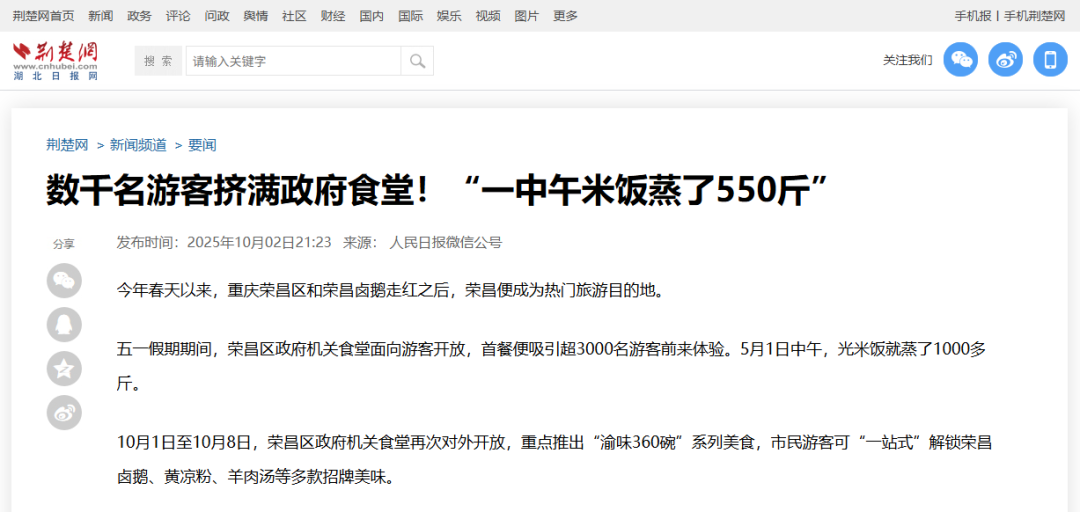Click the blue mobile phone icon
The height and width of the screenshot is (512, 1080).
pos(1050,60)
